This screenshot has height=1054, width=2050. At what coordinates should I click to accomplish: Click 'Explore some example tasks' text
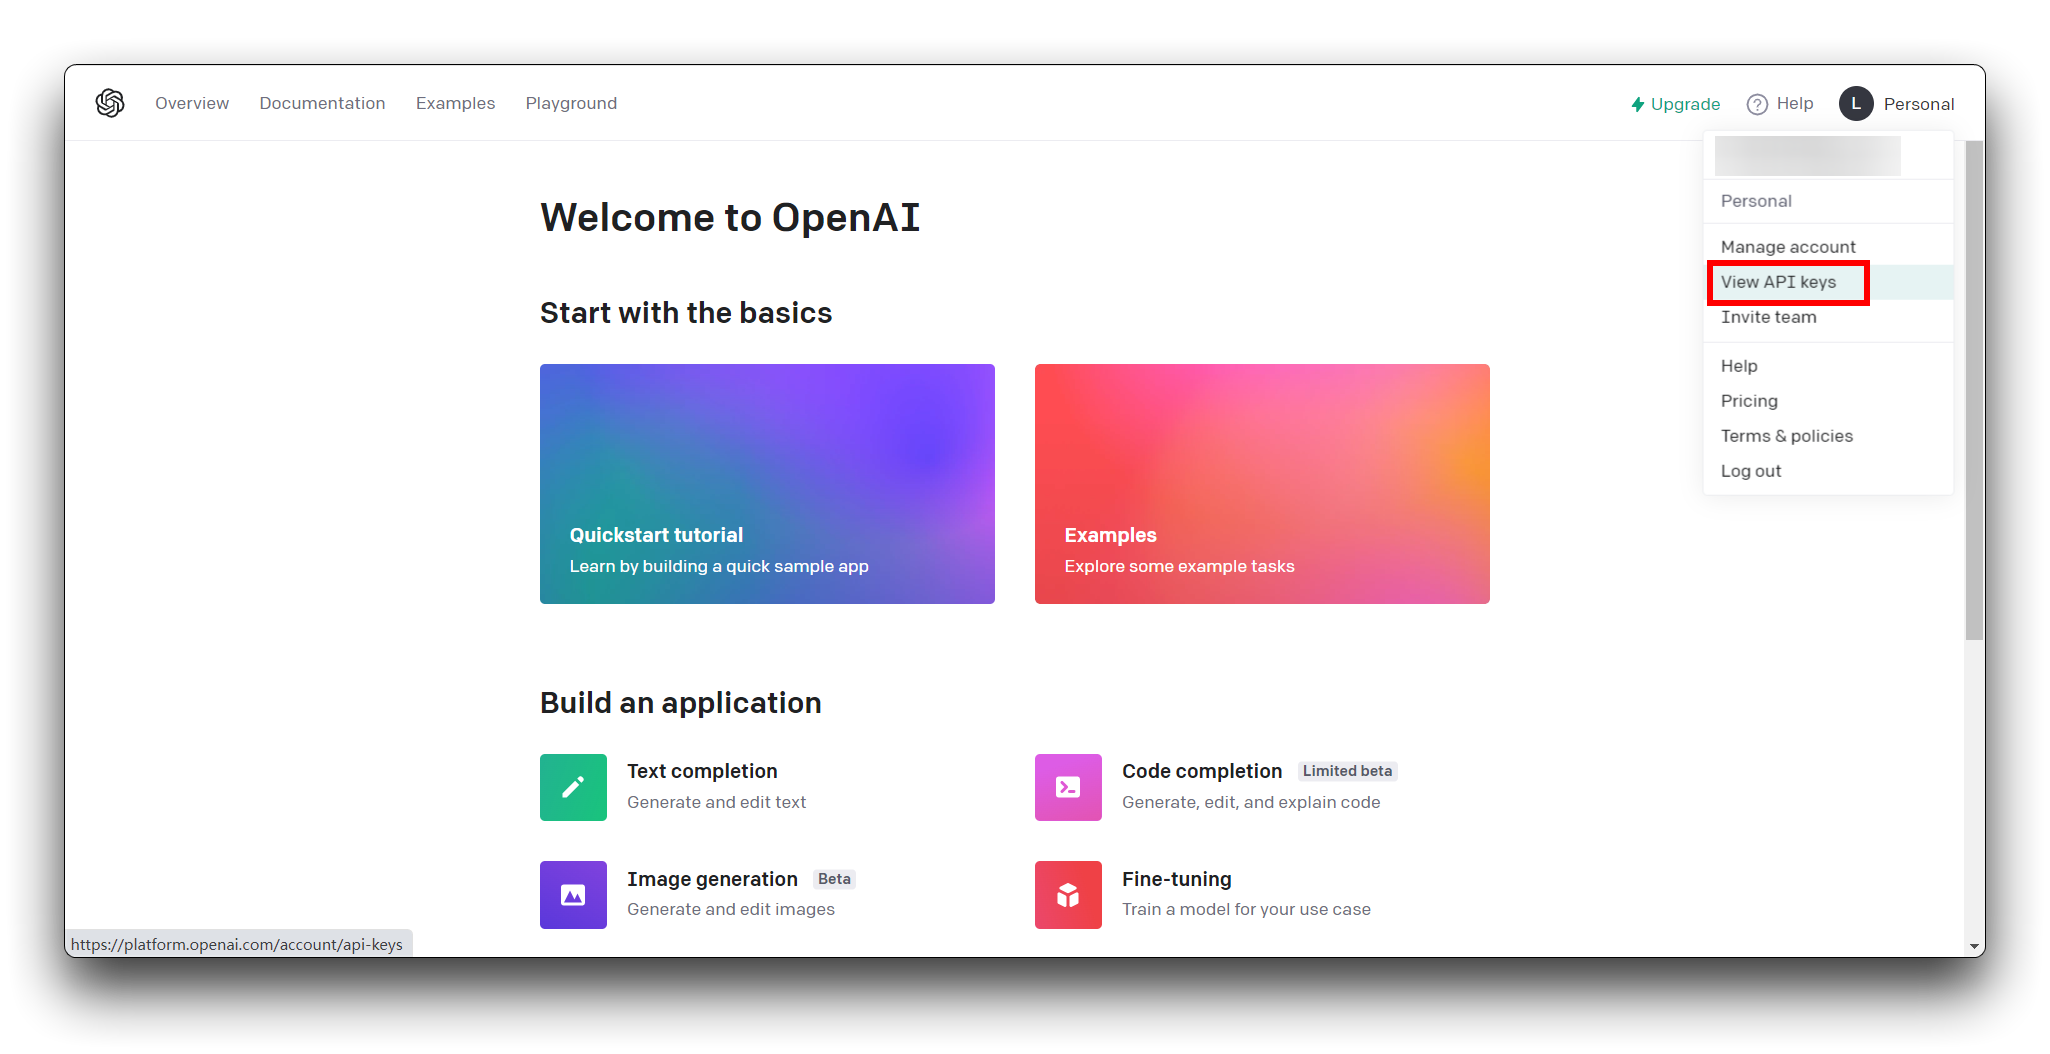click(1179, 566)
